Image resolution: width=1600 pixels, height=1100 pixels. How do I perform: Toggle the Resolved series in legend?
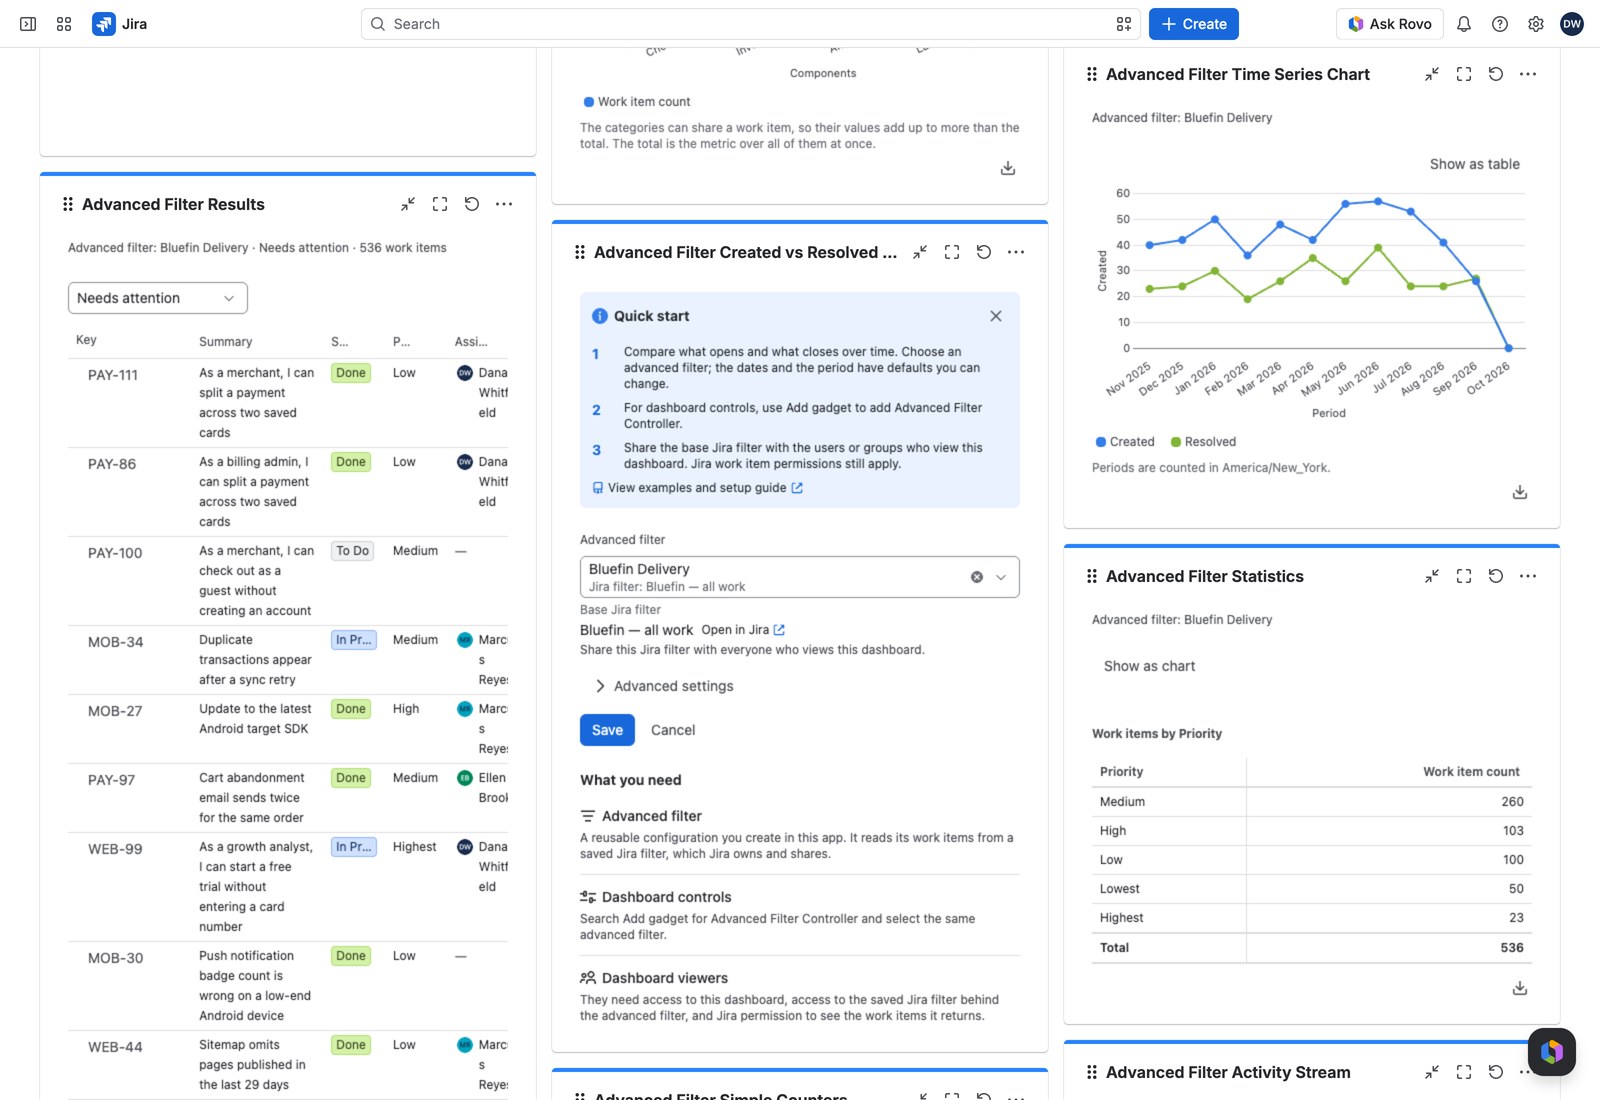click(x=1203, y=442)
